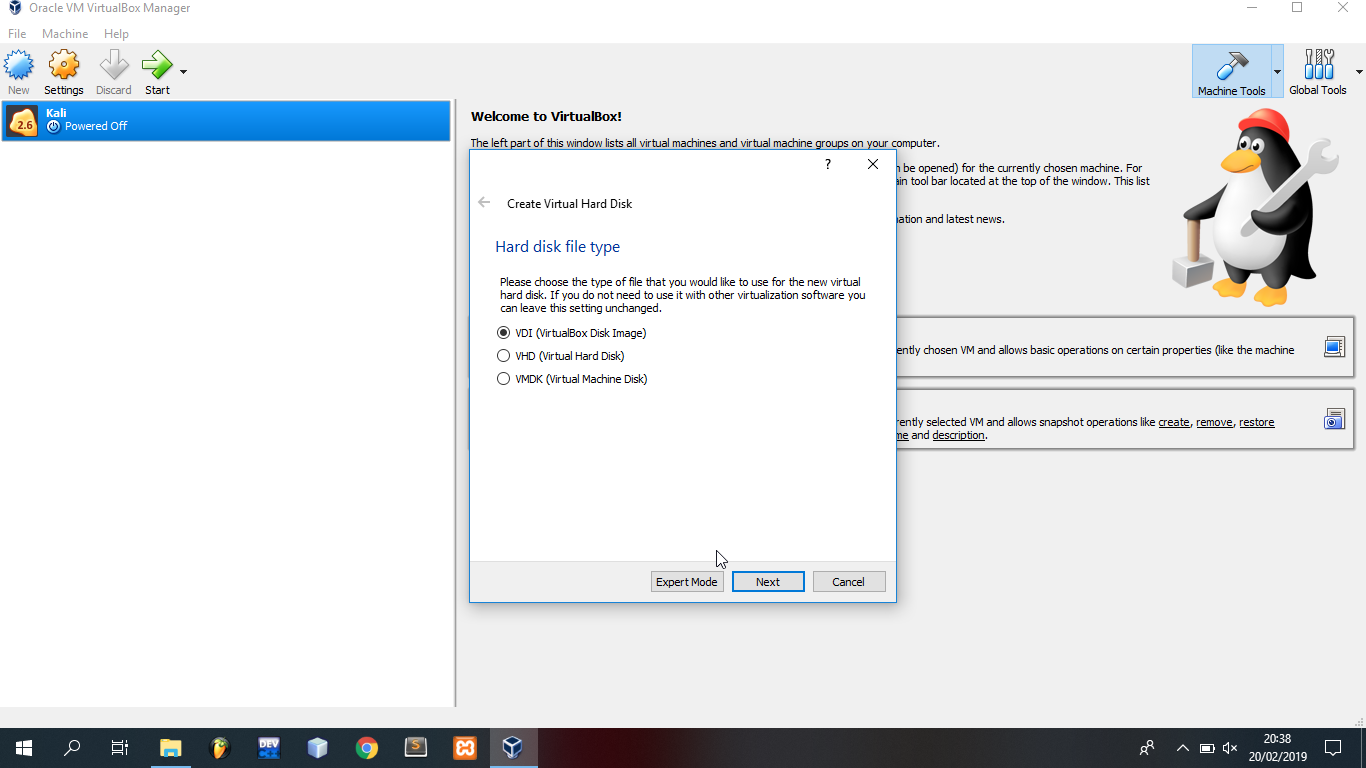Image resolution: width=1366 pixels, height=768 pixels.
Task: Follow the 'description' link
Action: pyautogui.click(x=959, y=435)
